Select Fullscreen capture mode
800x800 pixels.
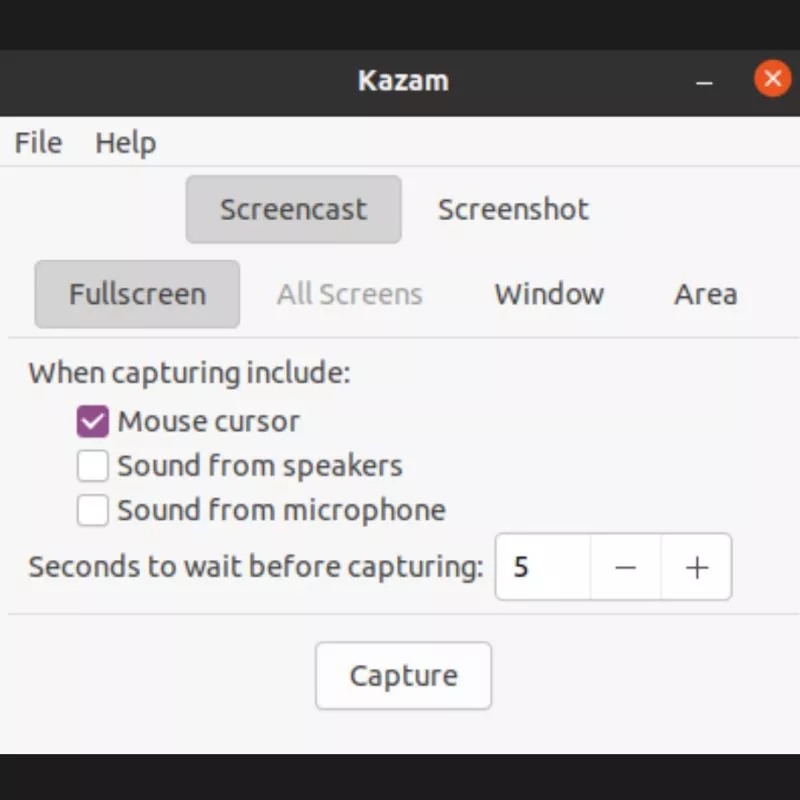136,293
